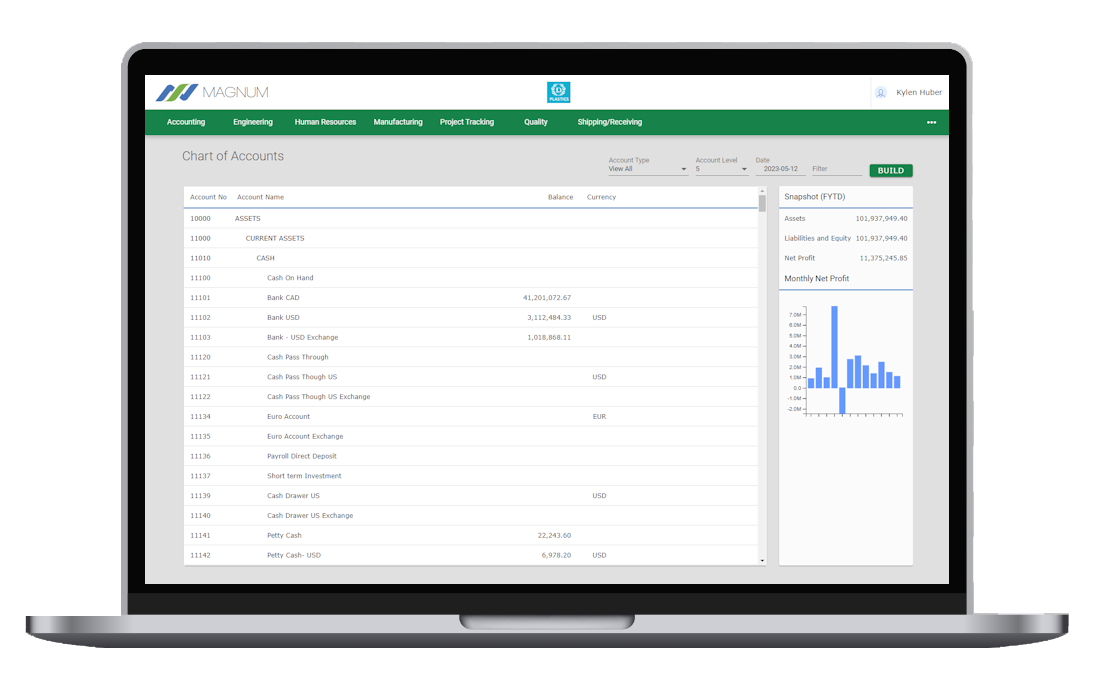Select the Payroll Direct Deposit account
The height and width of the screenshot is (682, 1103).
point(471,456)
